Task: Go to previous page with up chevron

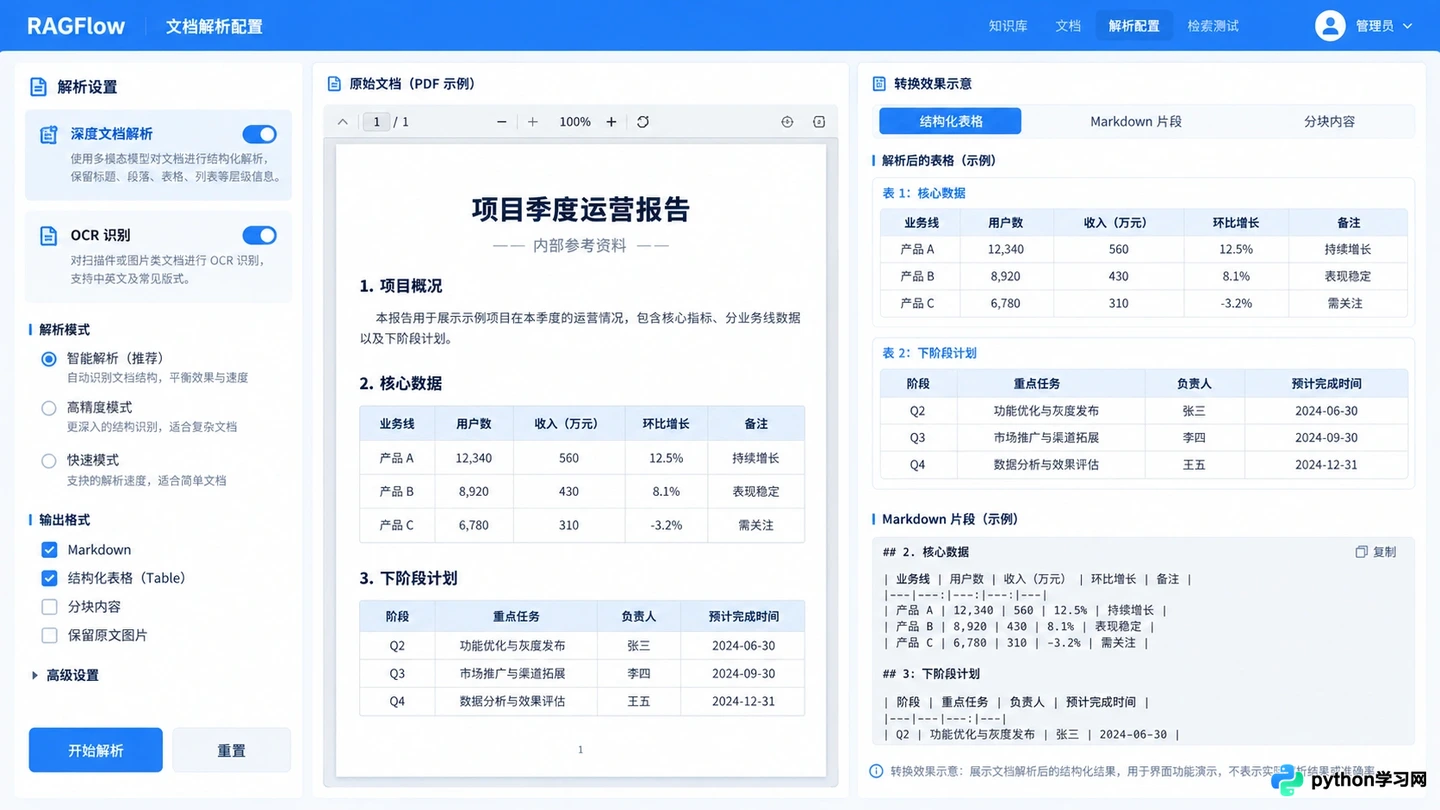Action: (x=343, y=122)
